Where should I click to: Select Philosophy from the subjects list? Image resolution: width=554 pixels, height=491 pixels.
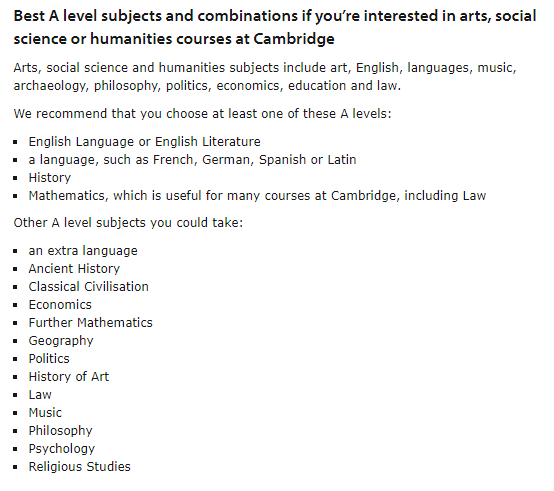pos(60,431)
